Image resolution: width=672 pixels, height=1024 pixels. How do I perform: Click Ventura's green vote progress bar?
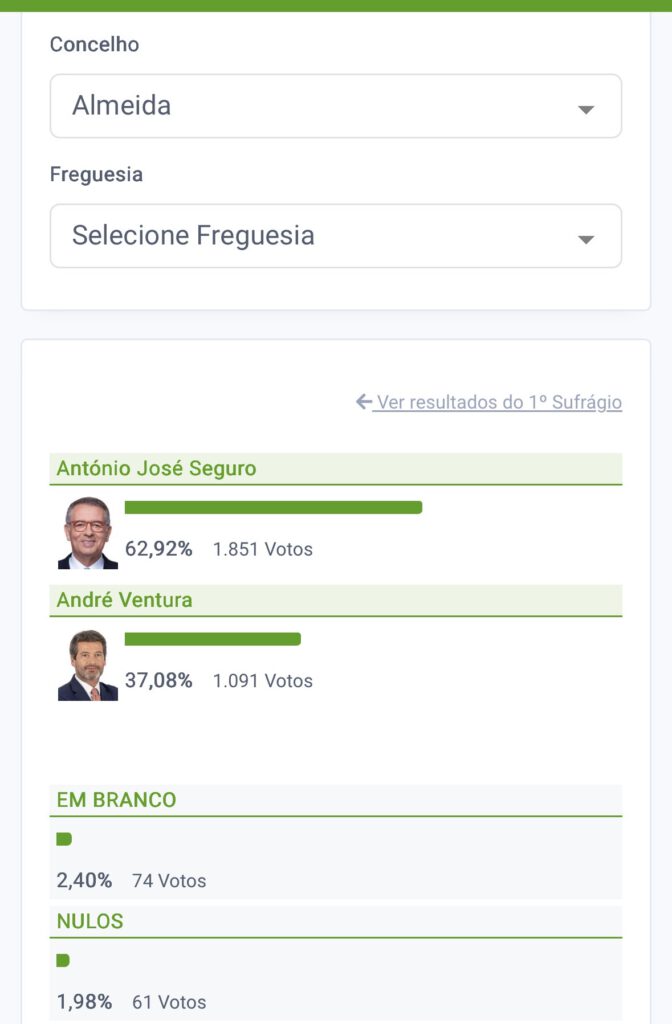coord(212,639)
